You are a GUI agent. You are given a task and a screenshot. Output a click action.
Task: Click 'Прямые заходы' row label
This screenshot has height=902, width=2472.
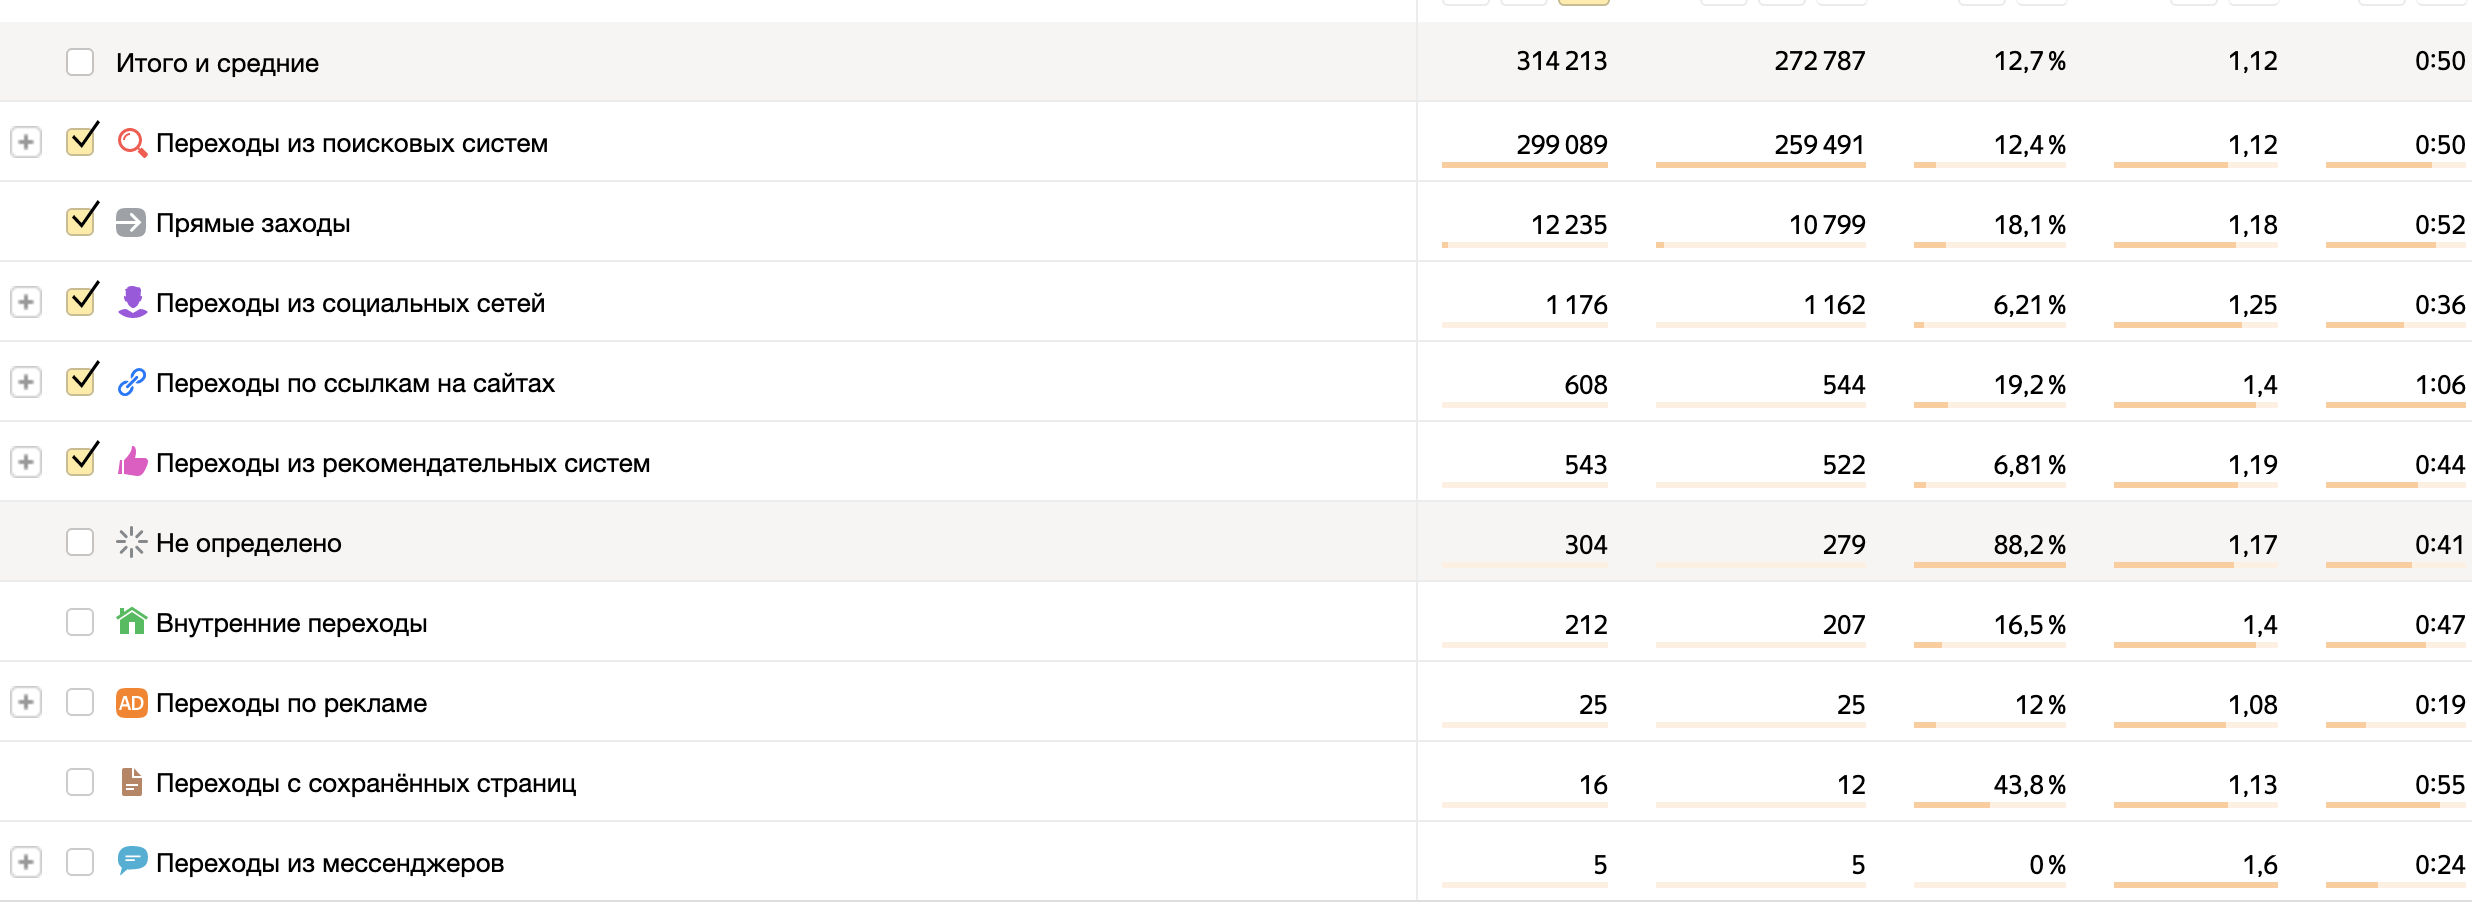tap(253, 223)
